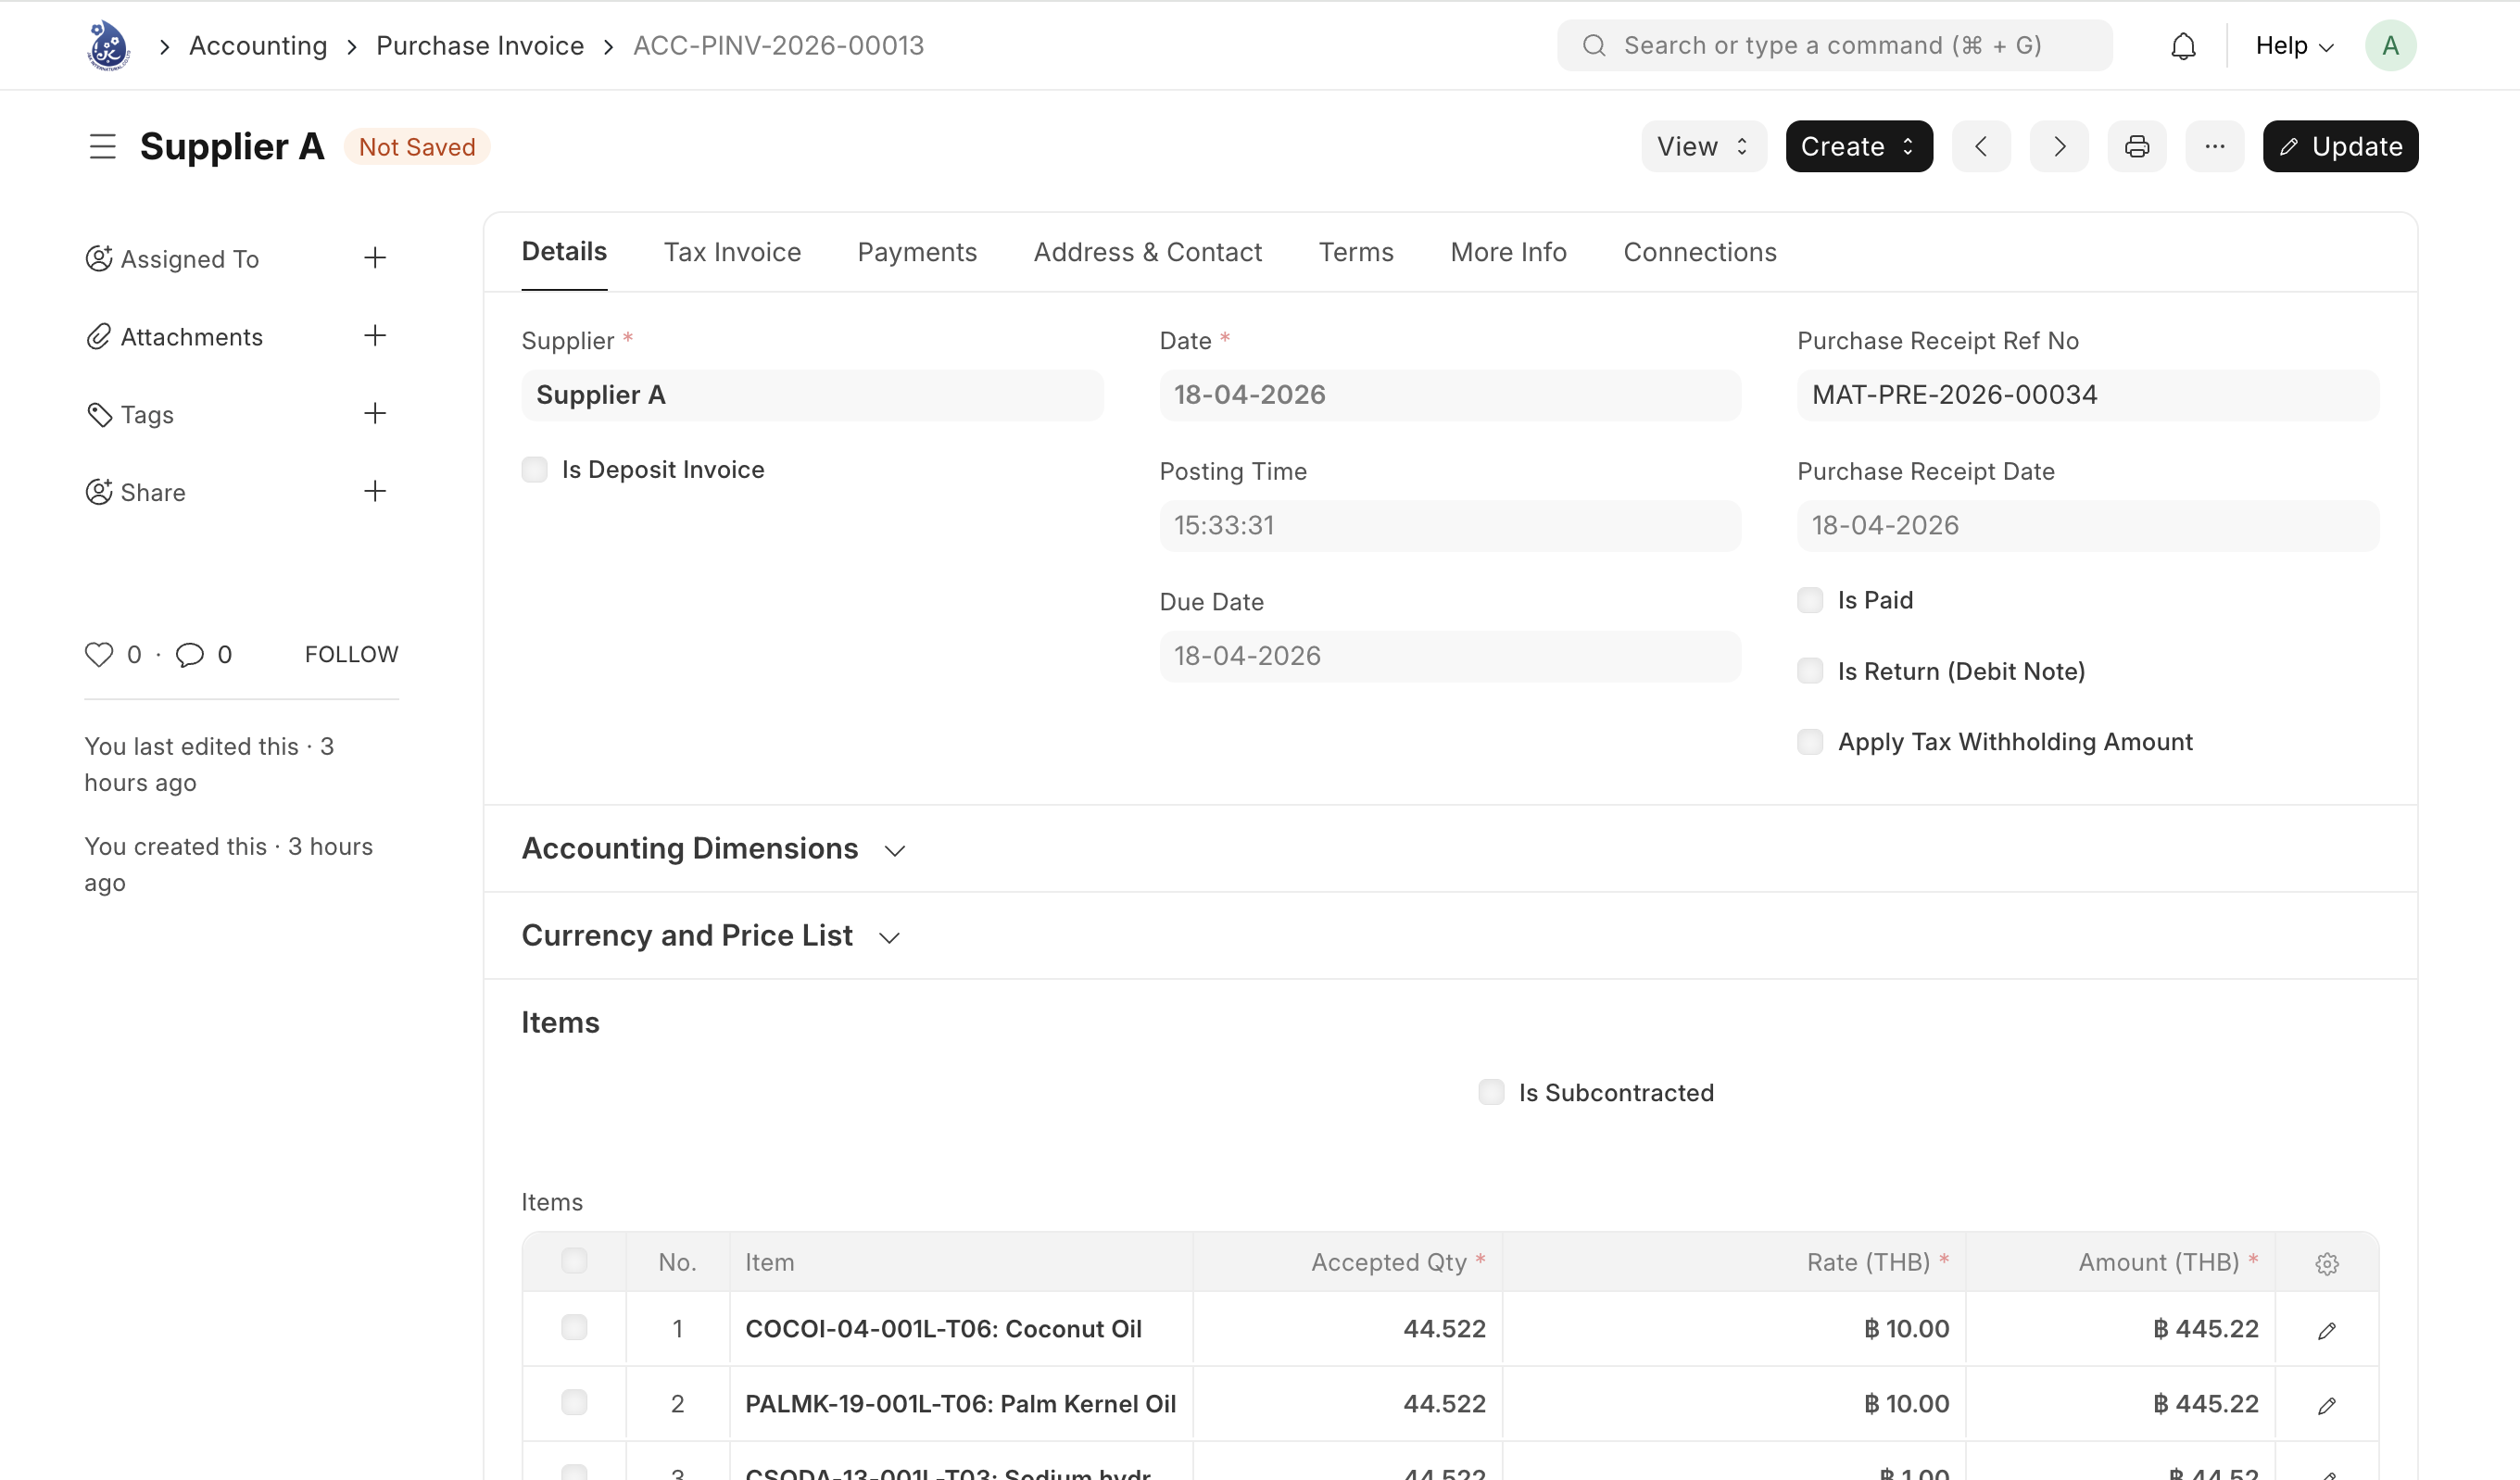Image resolution: width=2520 pixels, height=1480 pixels.
Task: Click COCOI-04-001L-T06: Coconut Oil cell
Action: coord(961,1329)
